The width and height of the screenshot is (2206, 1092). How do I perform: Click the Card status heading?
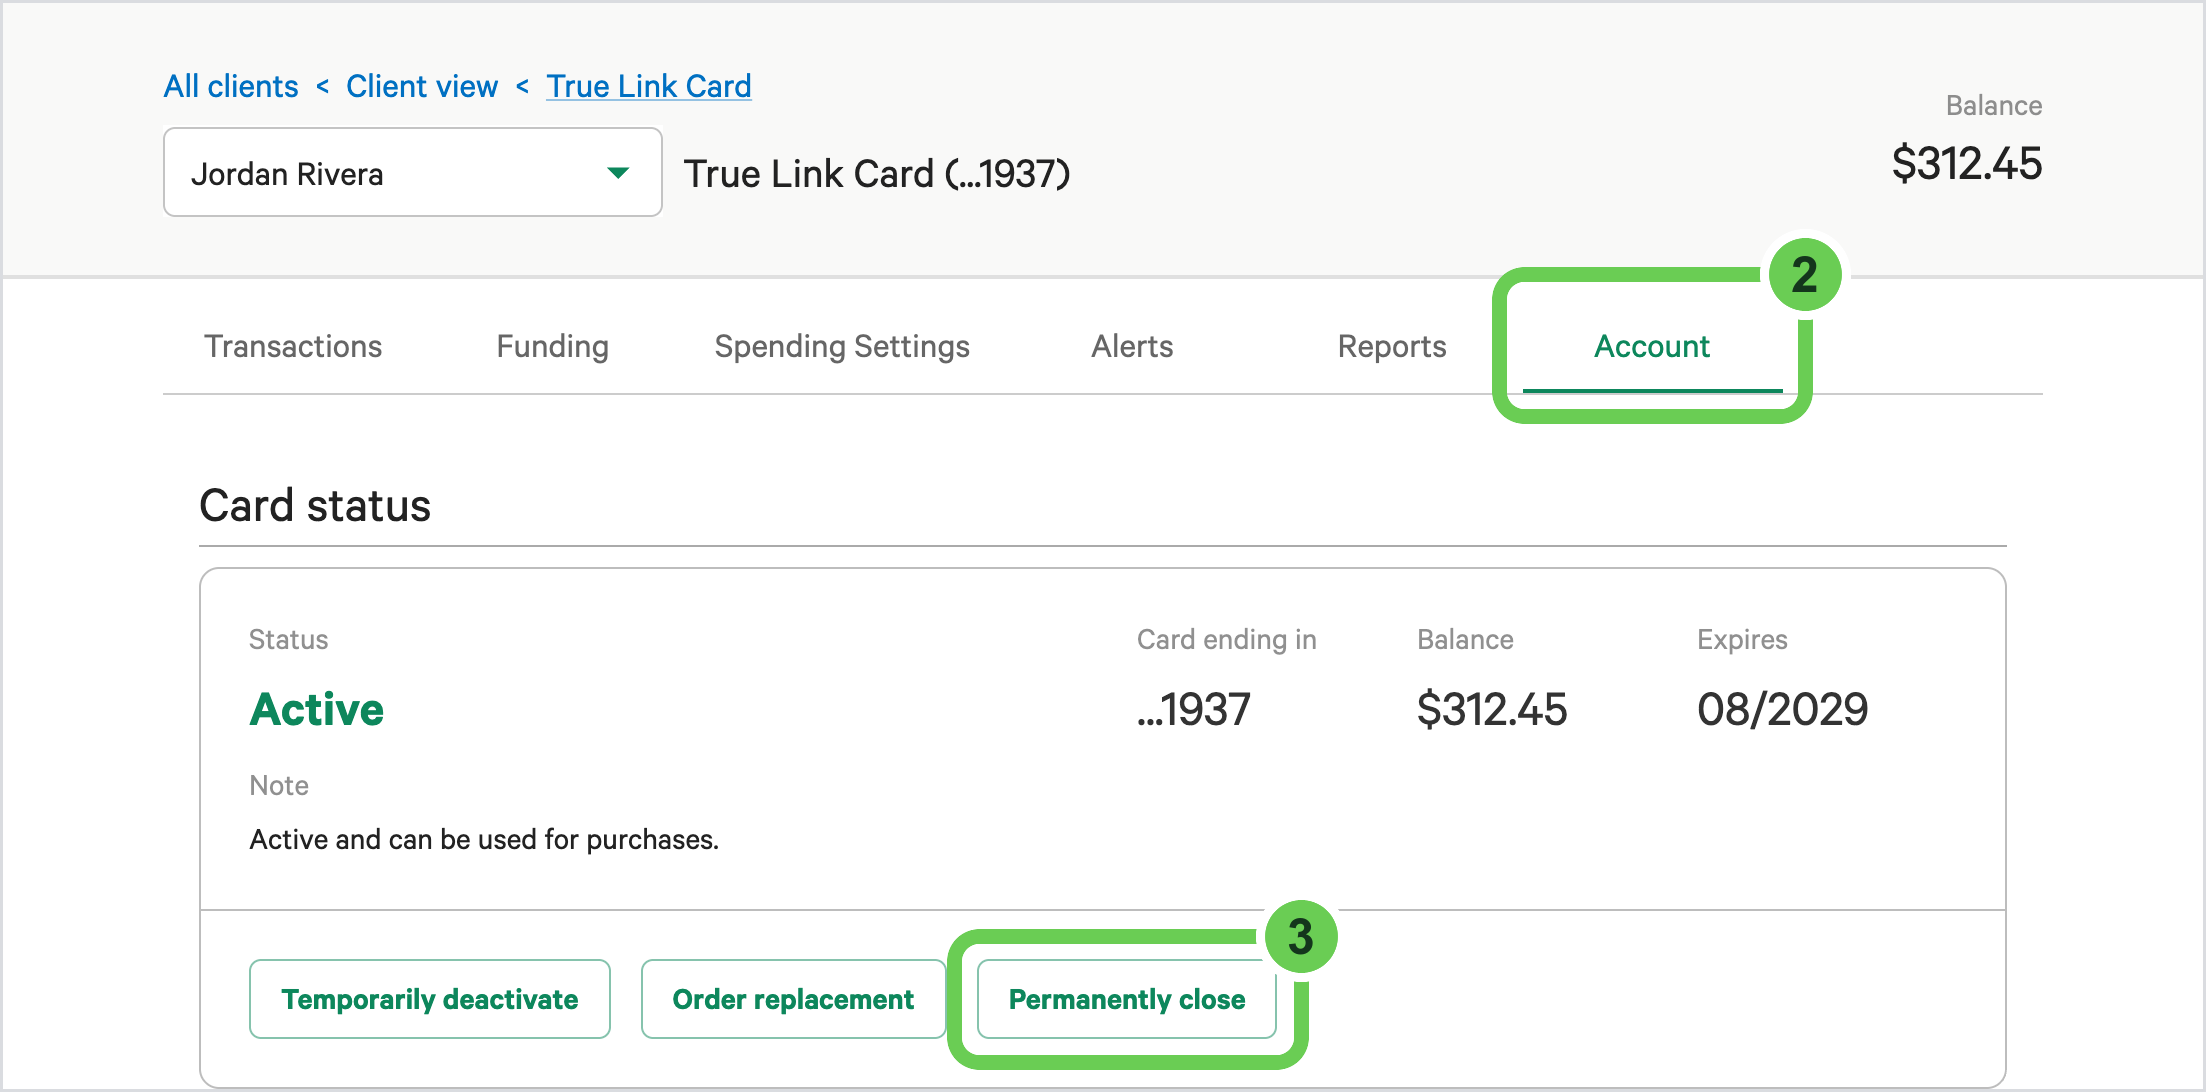[315, 505]
